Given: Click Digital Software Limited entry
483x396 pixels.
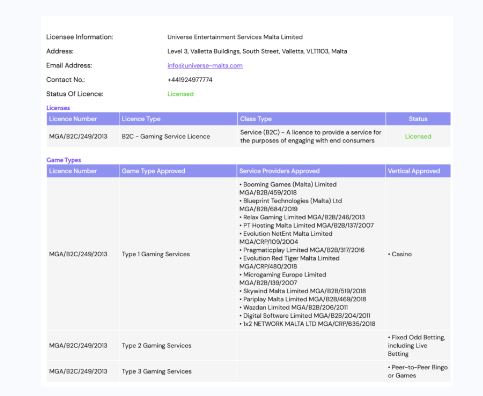Looking at the screenshot, I should click(x=305, y=316).
